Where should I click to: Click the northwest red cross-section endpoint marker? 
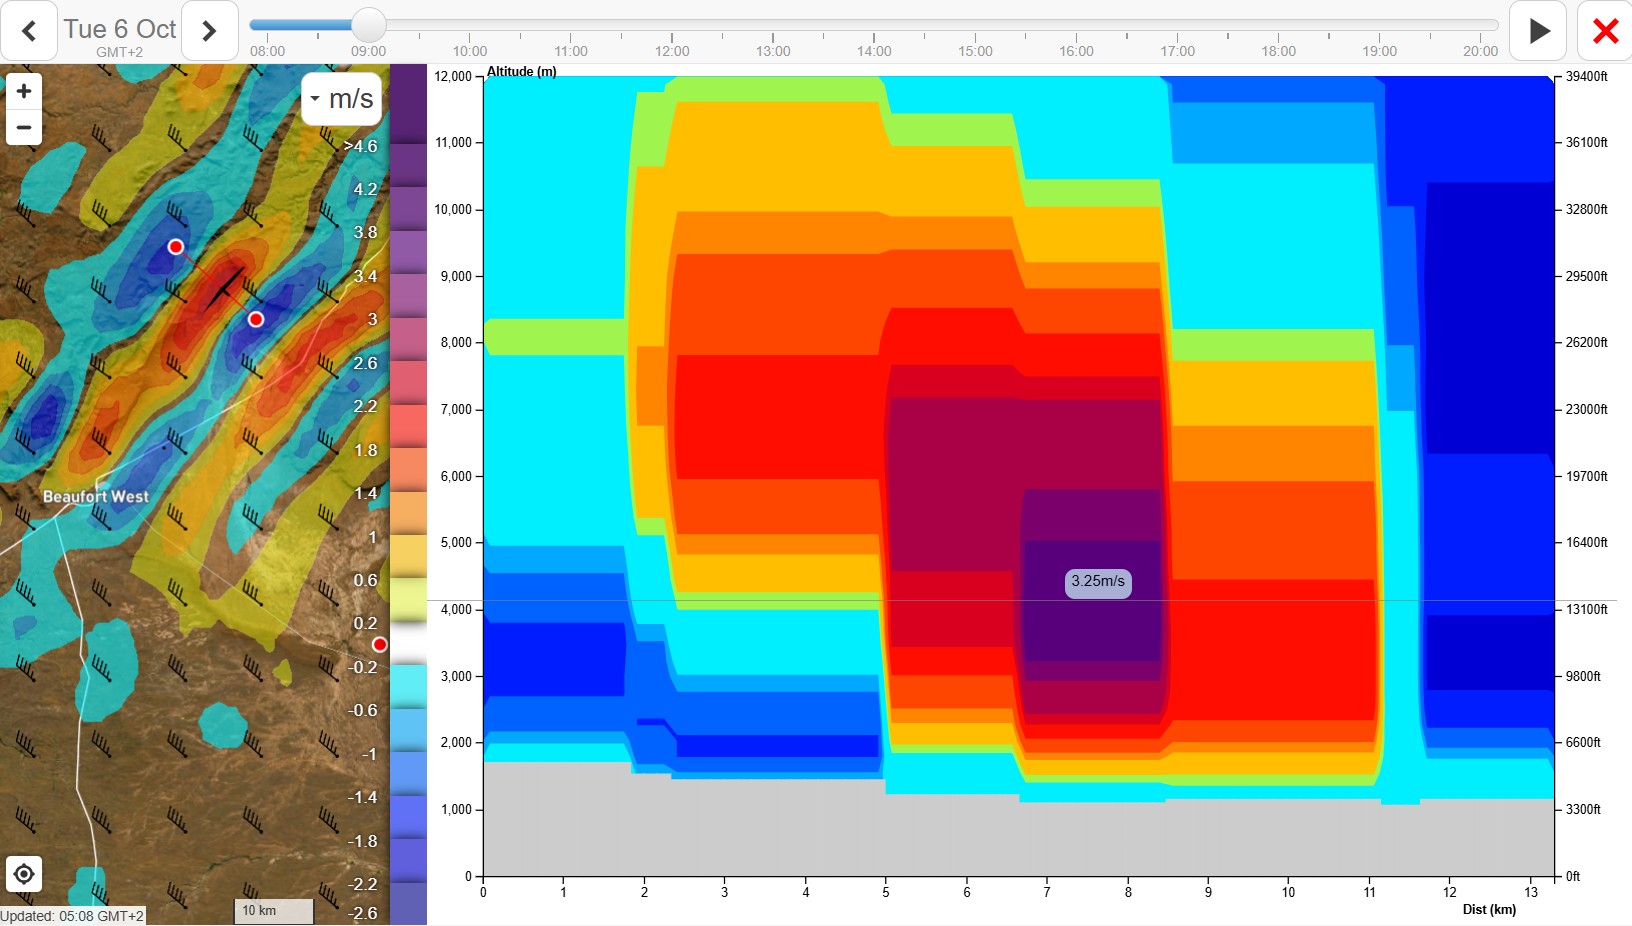pyautogui.click(x=176, y=247)
